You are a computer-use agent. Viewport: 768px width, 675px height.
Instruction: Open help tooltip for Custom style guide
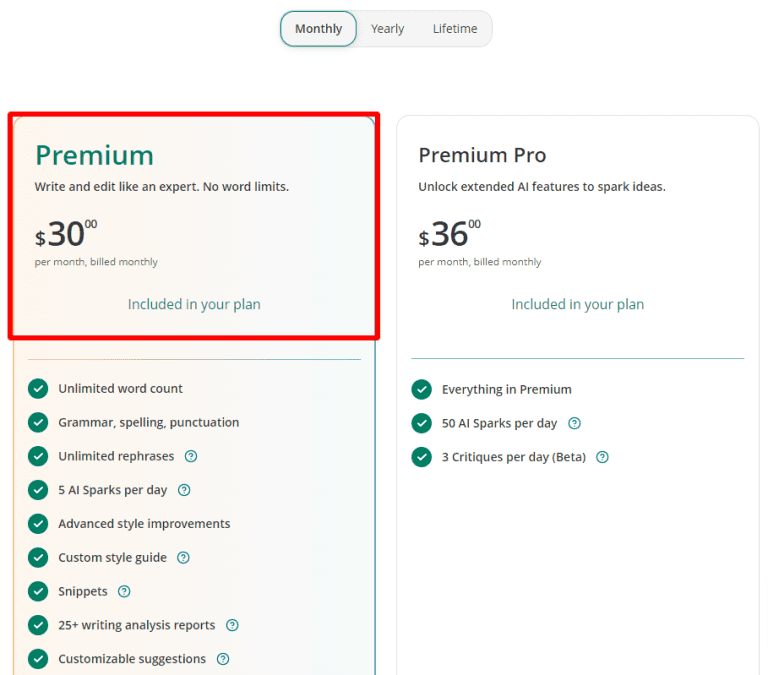coord(183,558)
